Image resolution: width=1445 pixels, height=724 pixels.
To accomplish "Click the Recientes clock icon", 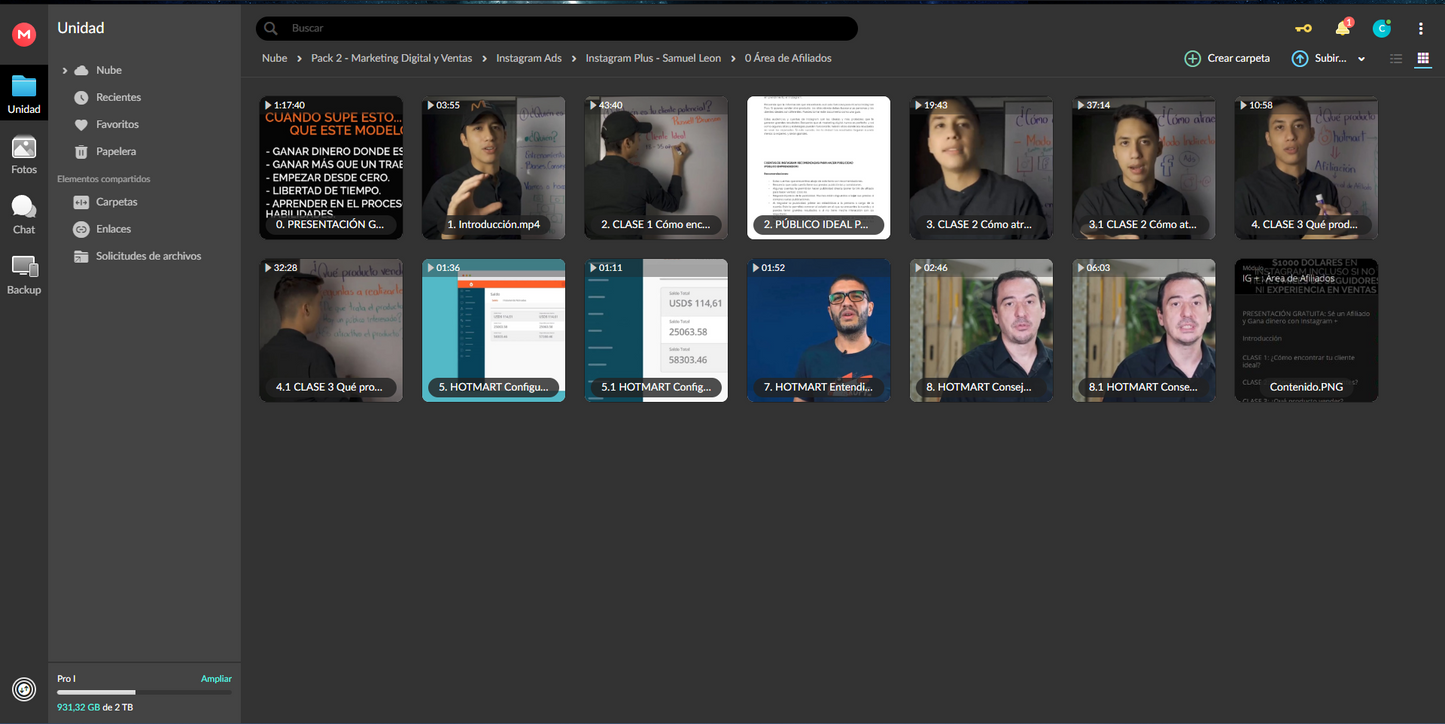I will click(81, 97).
